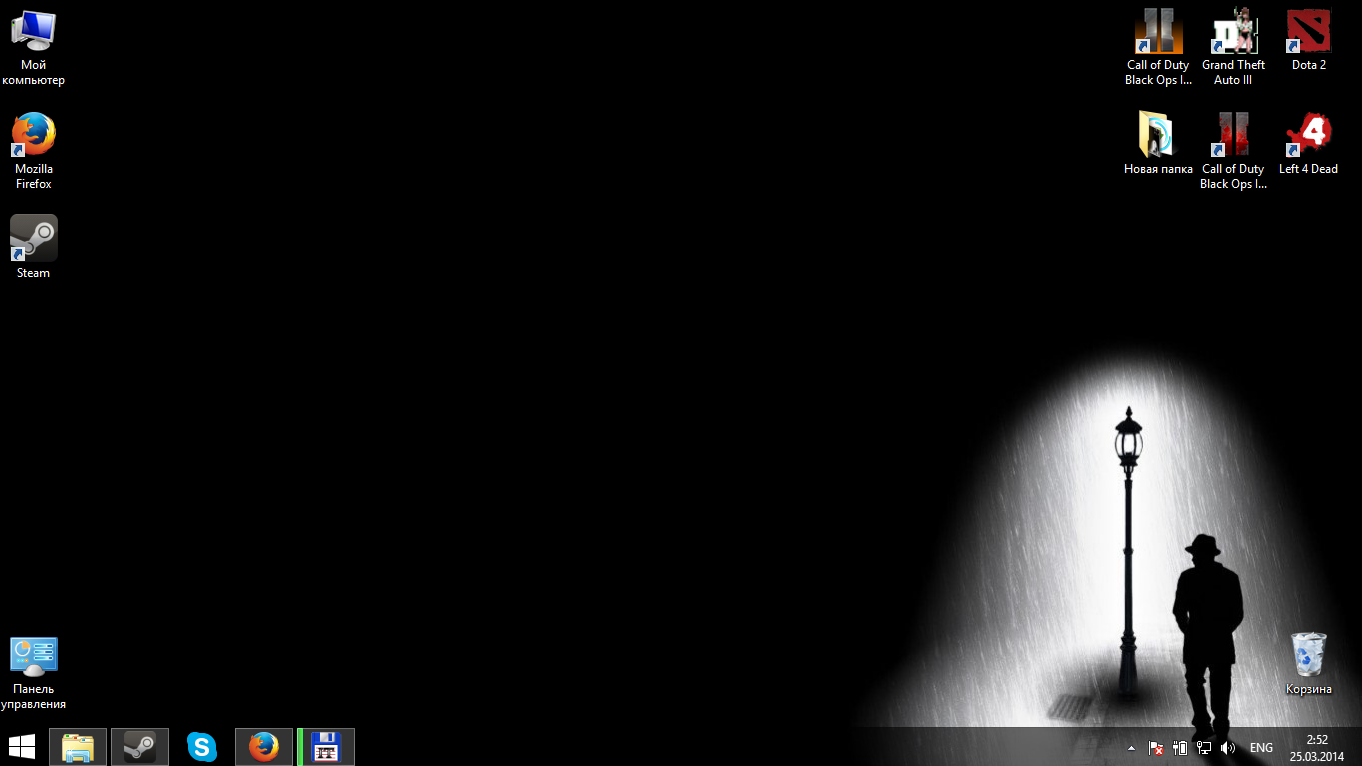Switch to Steam in the taskbar
This screenshot has height=766, width=1362.
pyautogui.click(x=140, y=747)
